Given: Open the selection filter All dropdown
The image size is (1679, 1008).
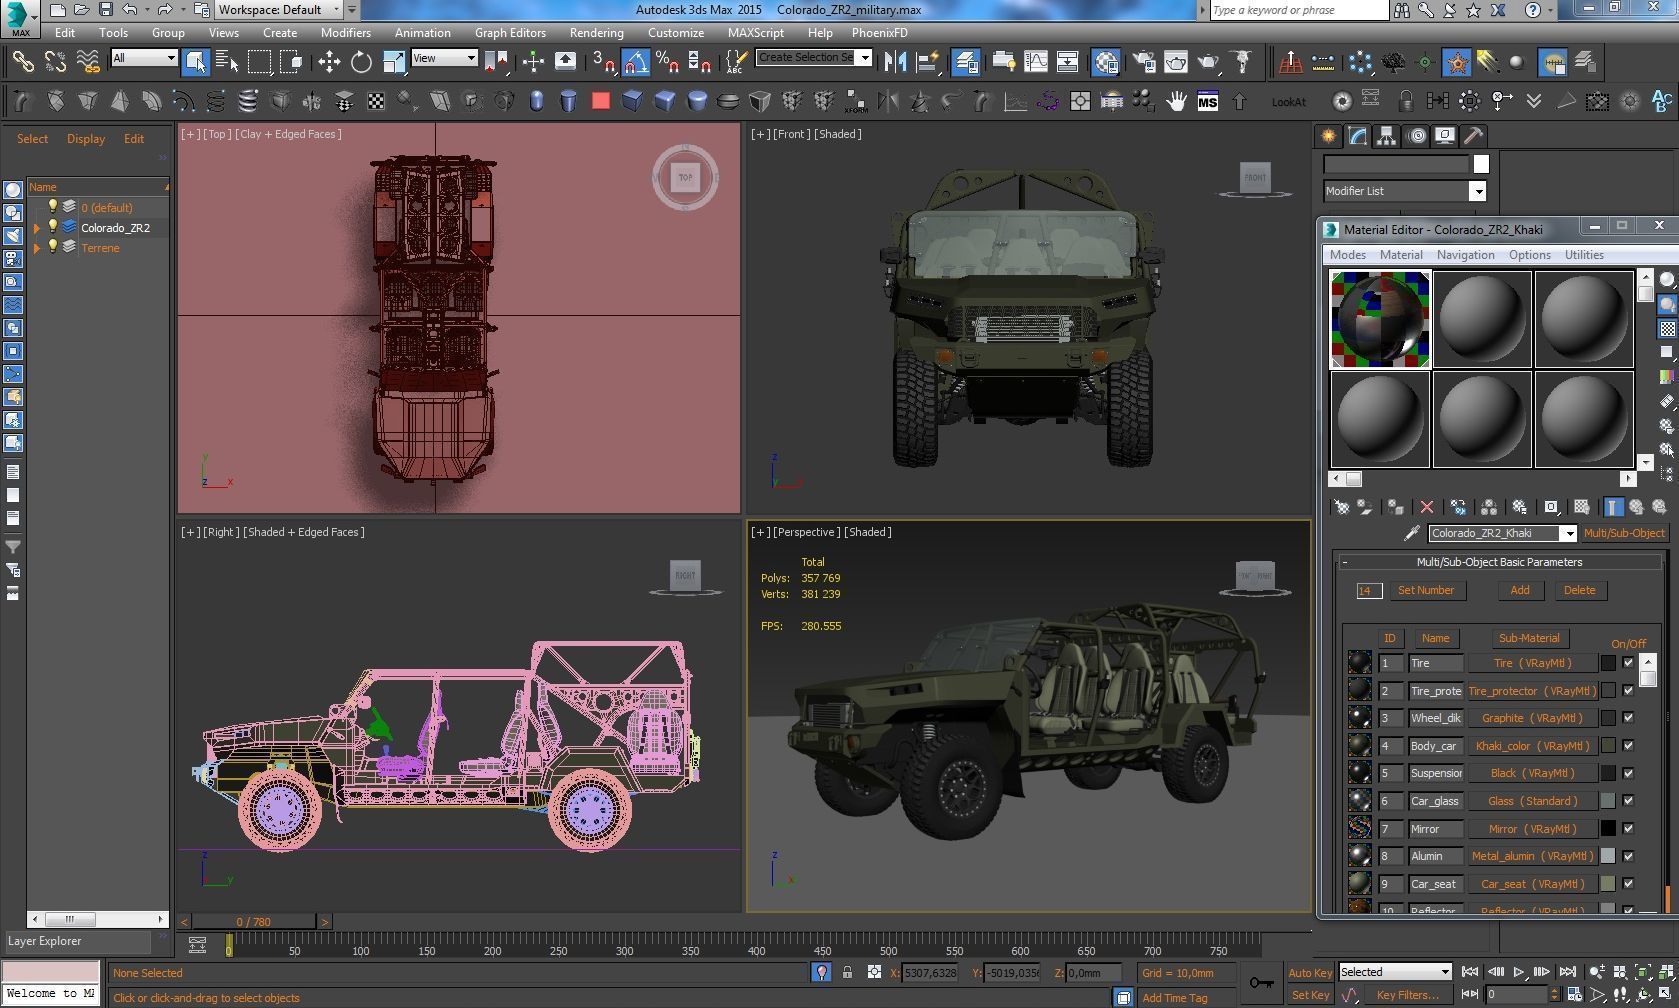Looking at the screenshot, I should 144,58.
